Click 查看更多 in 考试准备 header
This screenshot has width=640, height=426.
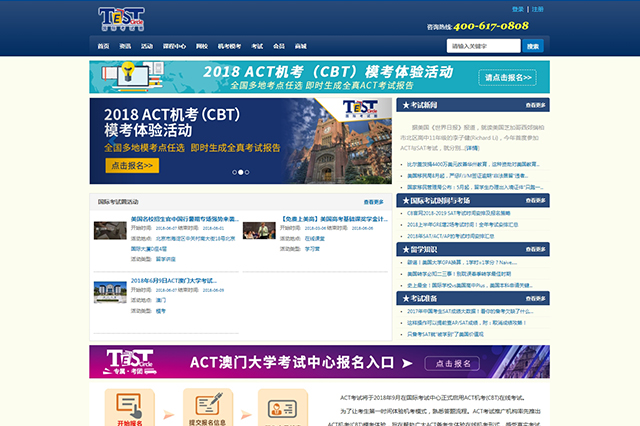pyautogui.click(x=536, y=299)
